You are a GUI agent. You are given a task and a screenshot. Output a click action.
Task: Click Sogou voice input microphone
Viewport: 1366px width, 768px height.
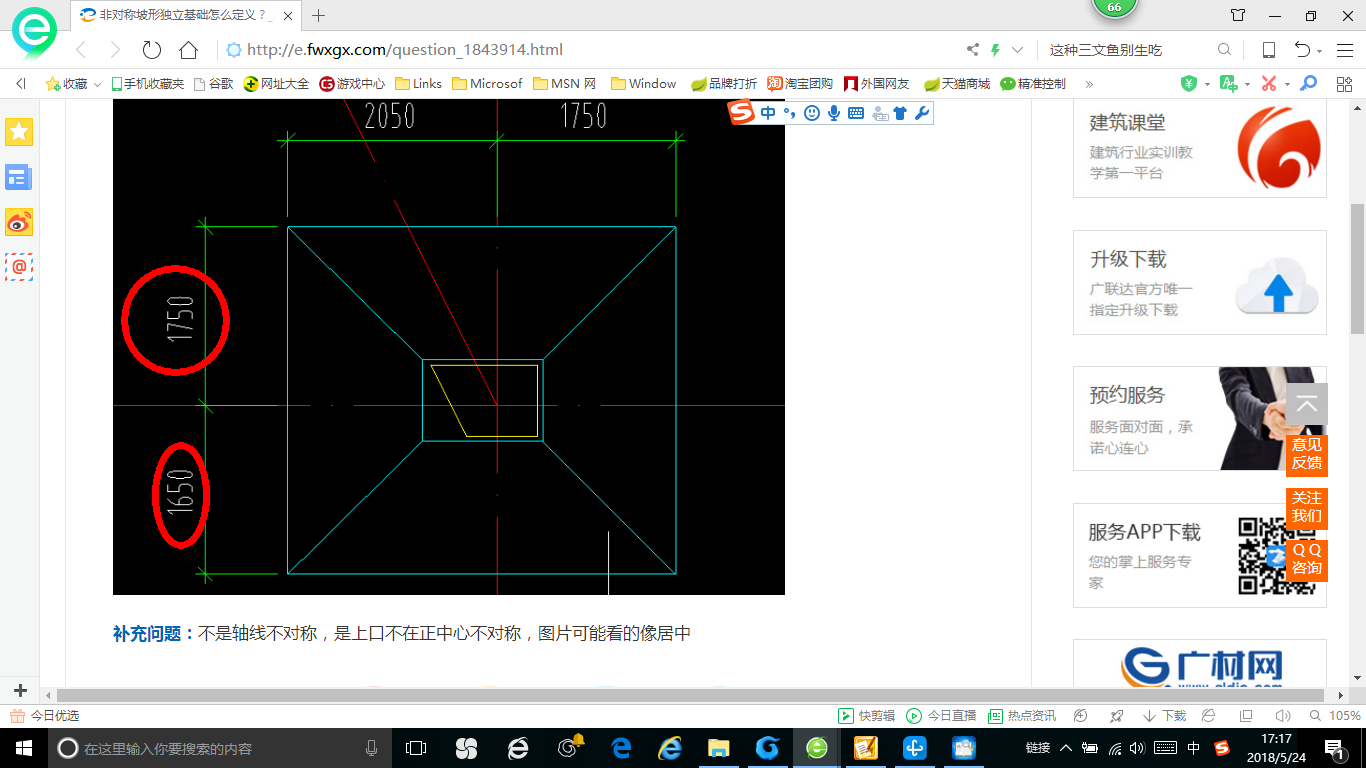[x=834, y=113]
